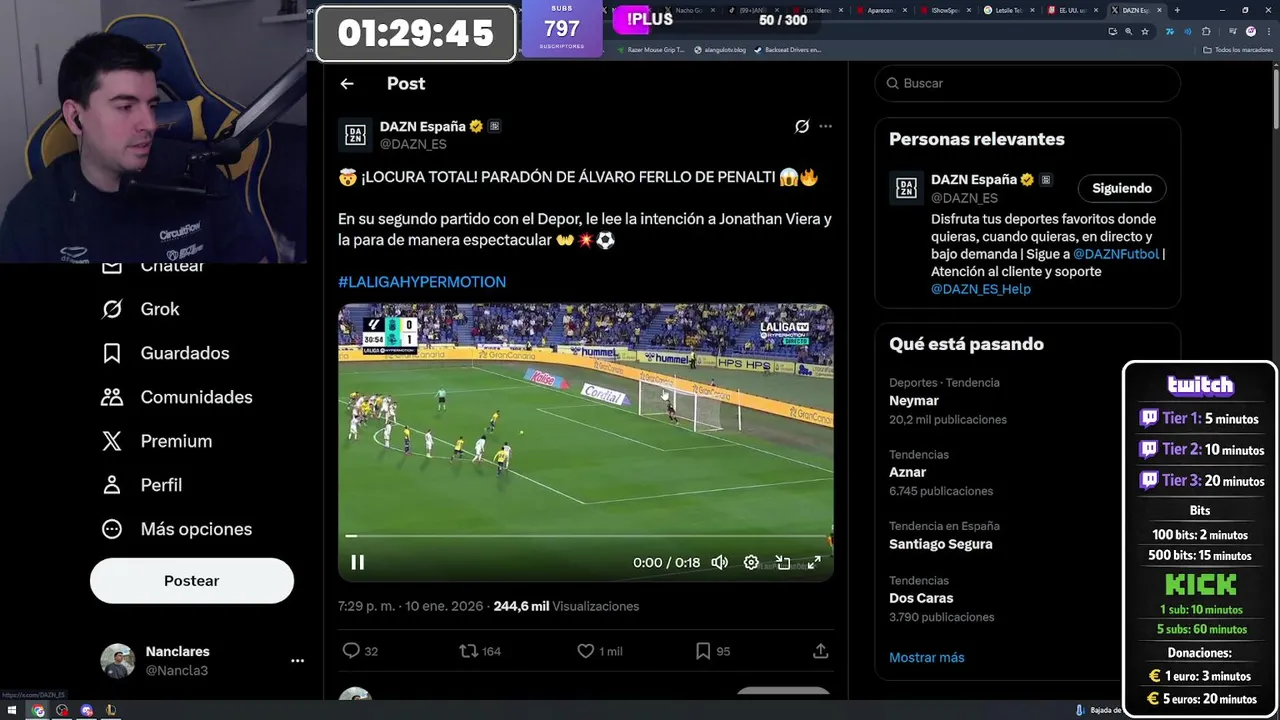Open a new Chrome tab

(1177, 10)
